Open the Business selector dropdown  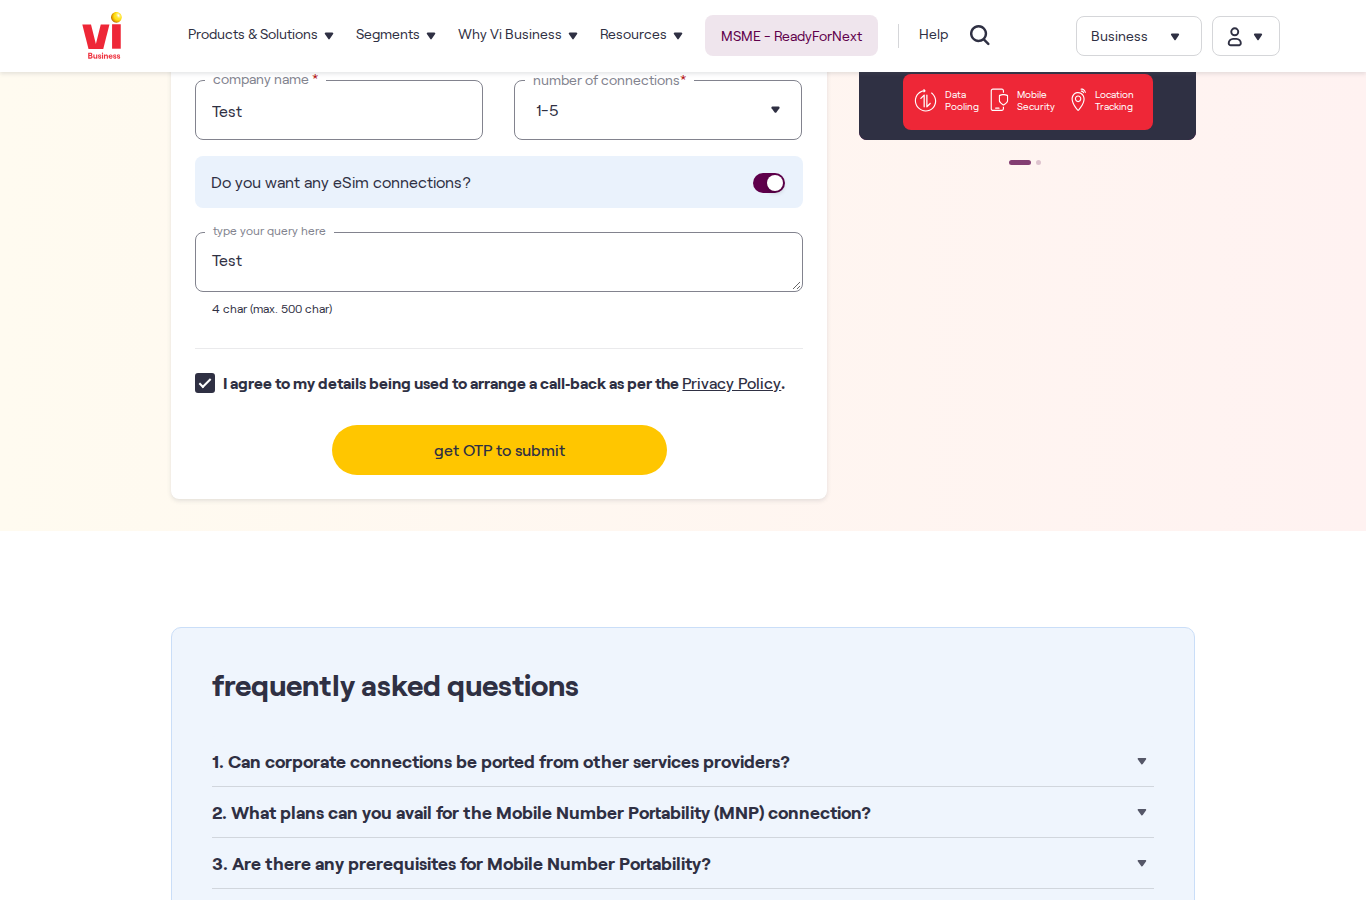tap(1138, 36)
